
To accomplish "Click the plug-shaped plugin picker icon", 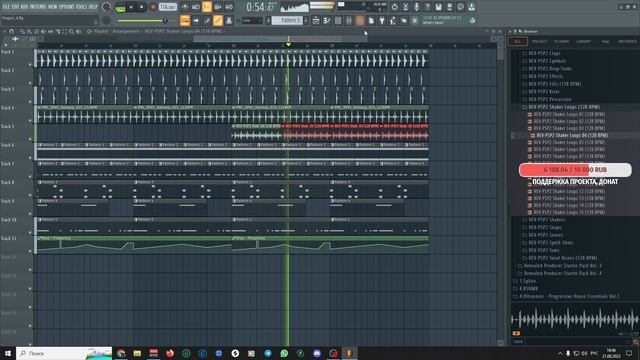I will click(382, 20).
